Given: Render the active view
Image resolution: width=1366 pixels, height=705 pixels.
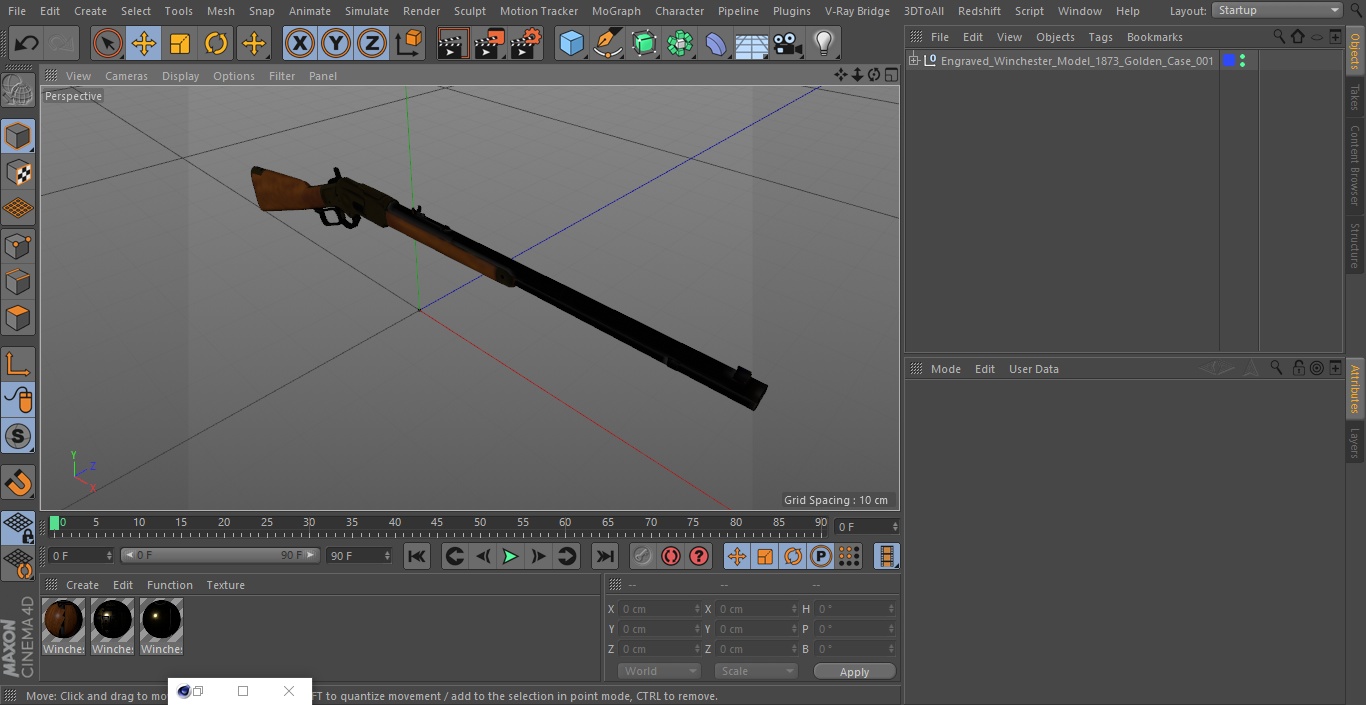Looking at the screenshot, I should 453,43.
